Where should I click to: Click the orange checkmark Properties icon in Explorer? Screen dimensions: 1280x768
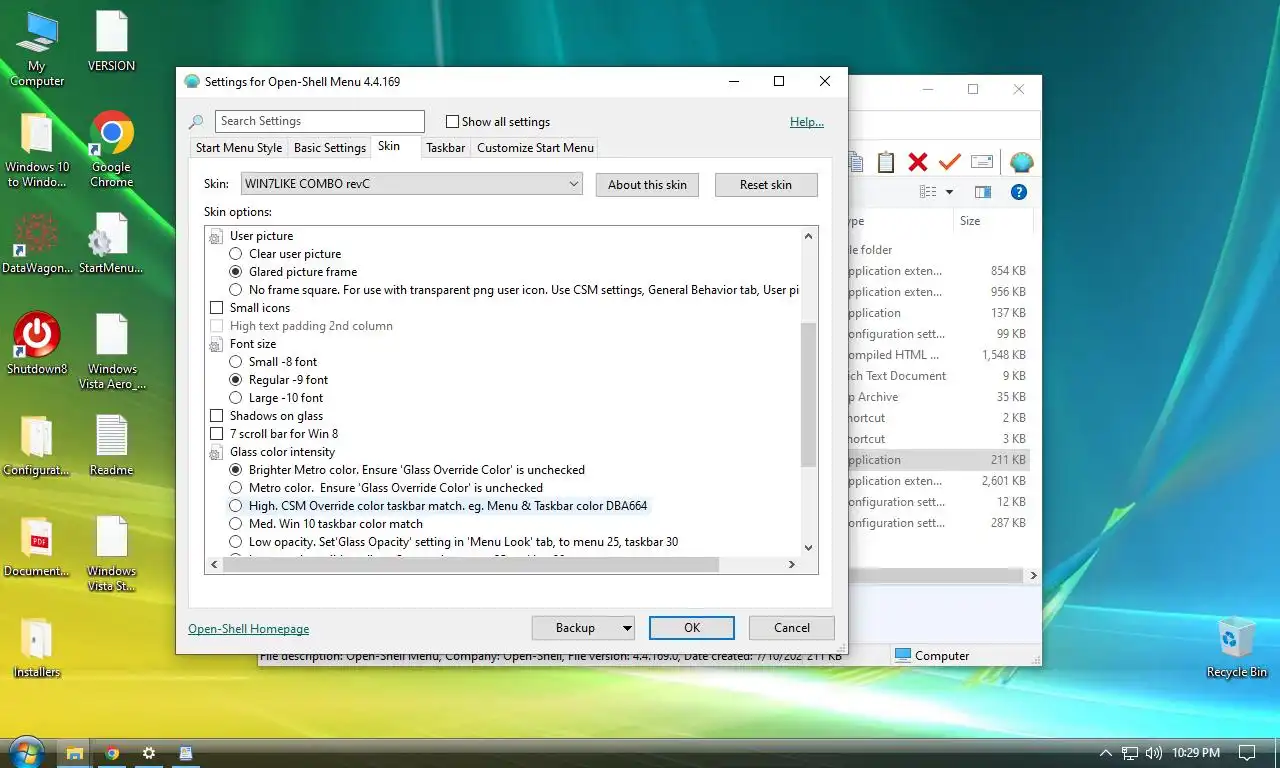pos(949,162)
